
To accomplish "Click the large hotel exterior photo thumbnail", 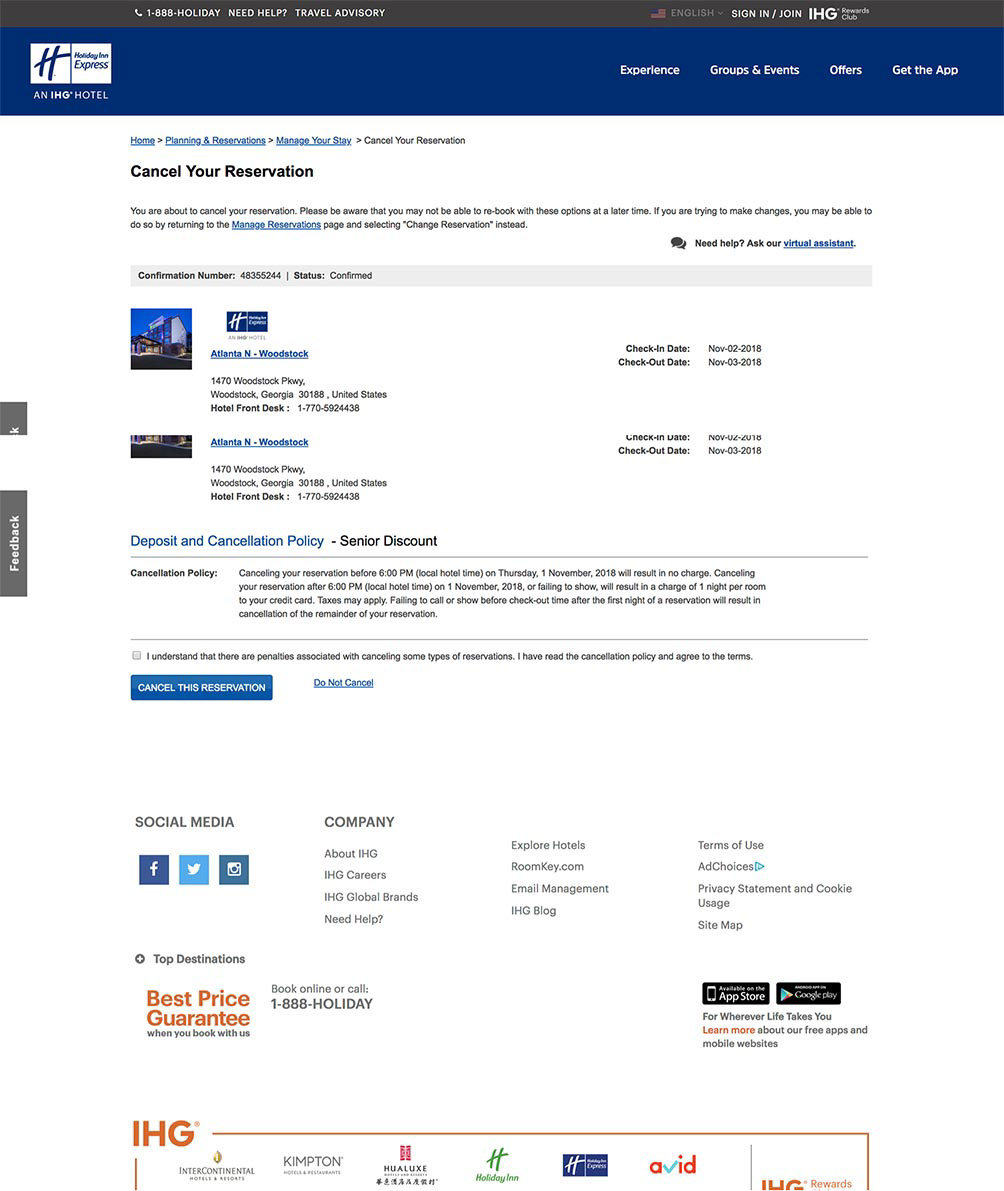I will (161, 339).
